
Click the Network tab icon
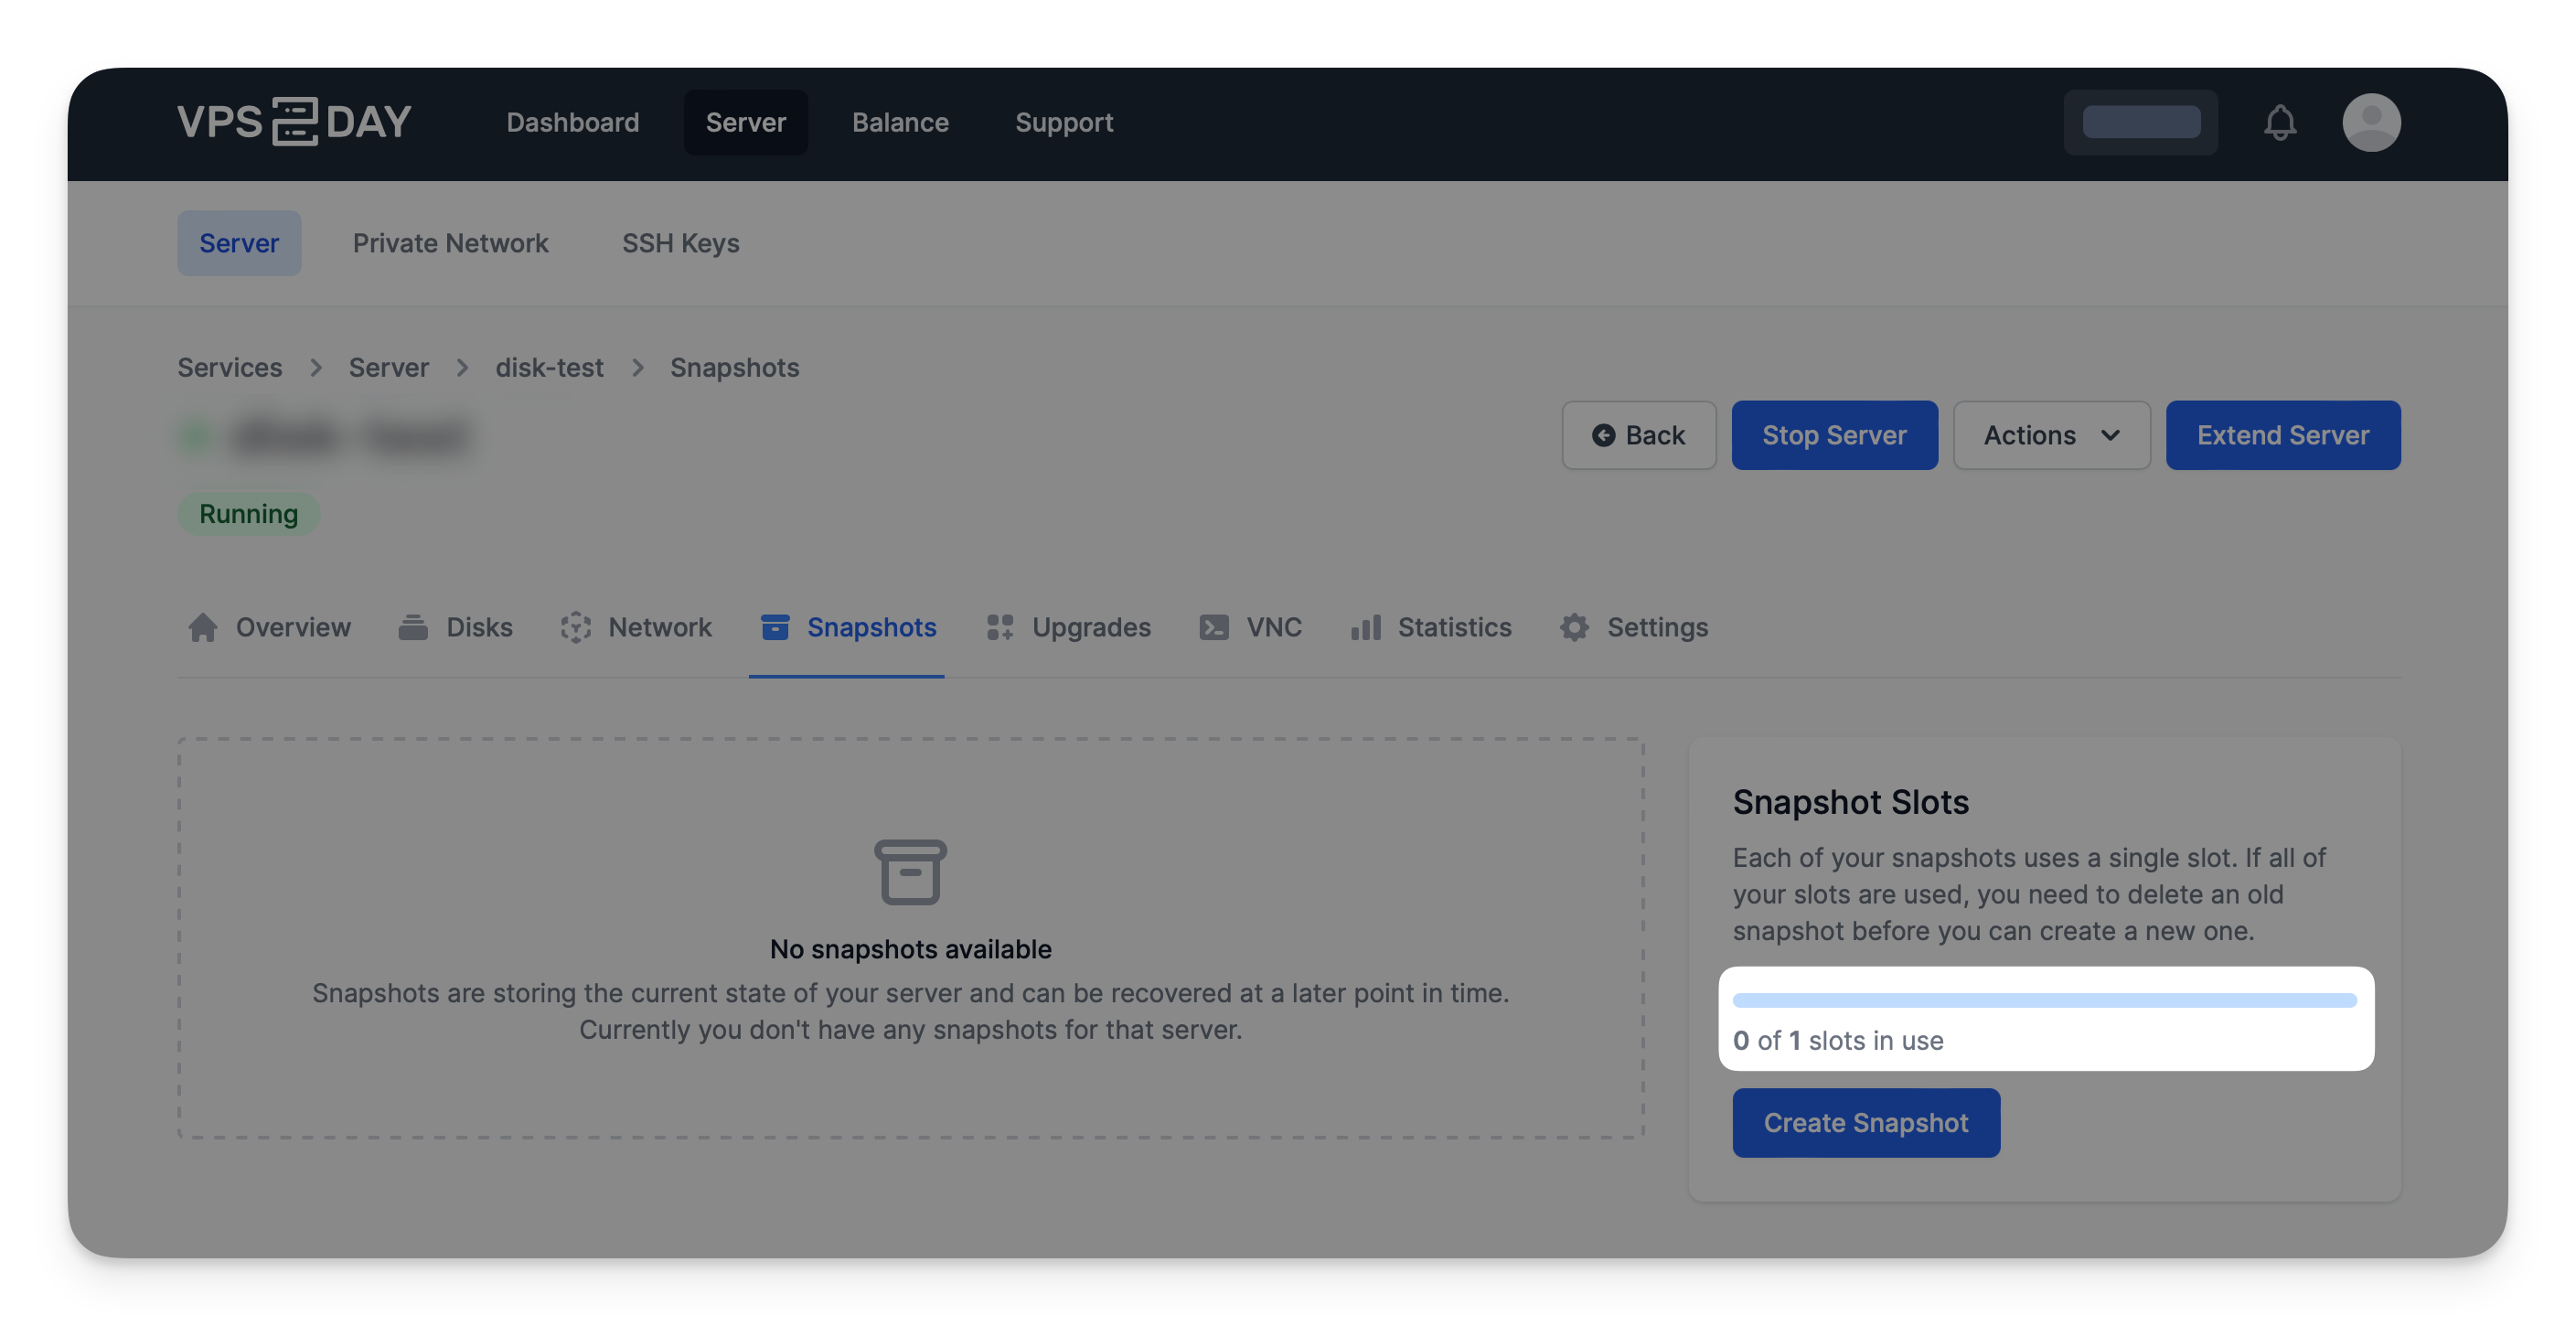576,627
